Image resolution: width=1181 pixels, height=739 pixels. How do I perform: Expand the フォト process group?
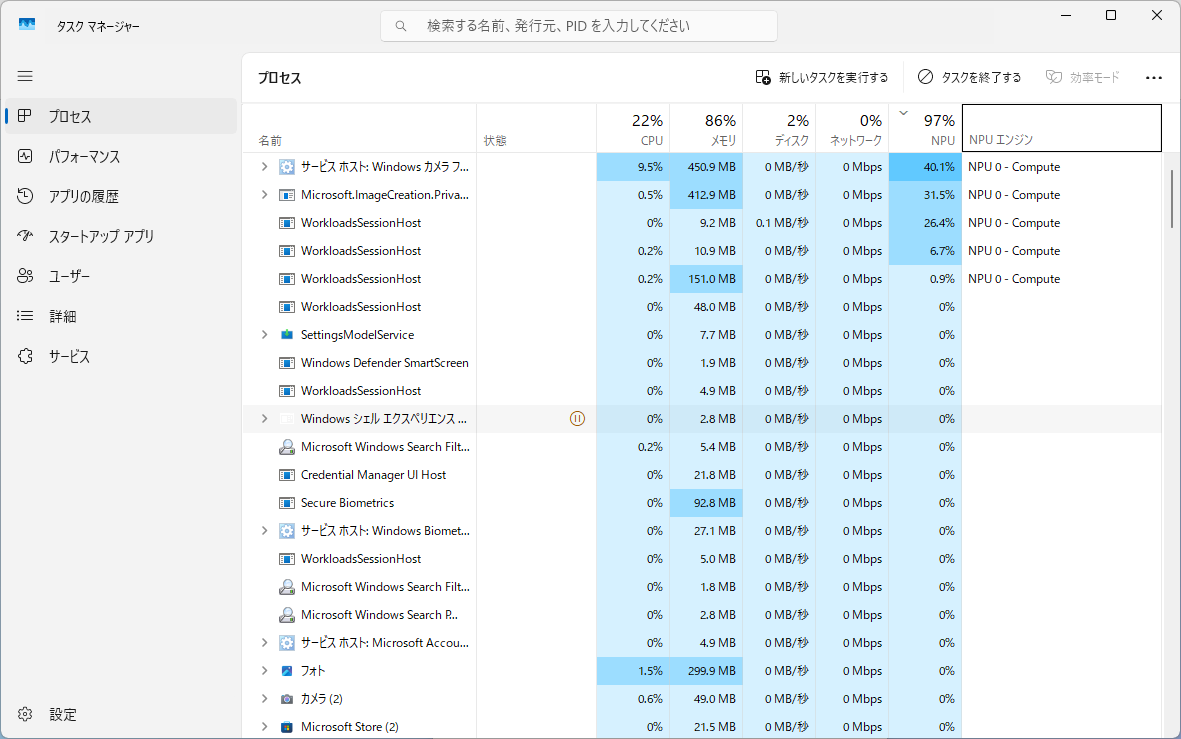click(x=264, y=670)
